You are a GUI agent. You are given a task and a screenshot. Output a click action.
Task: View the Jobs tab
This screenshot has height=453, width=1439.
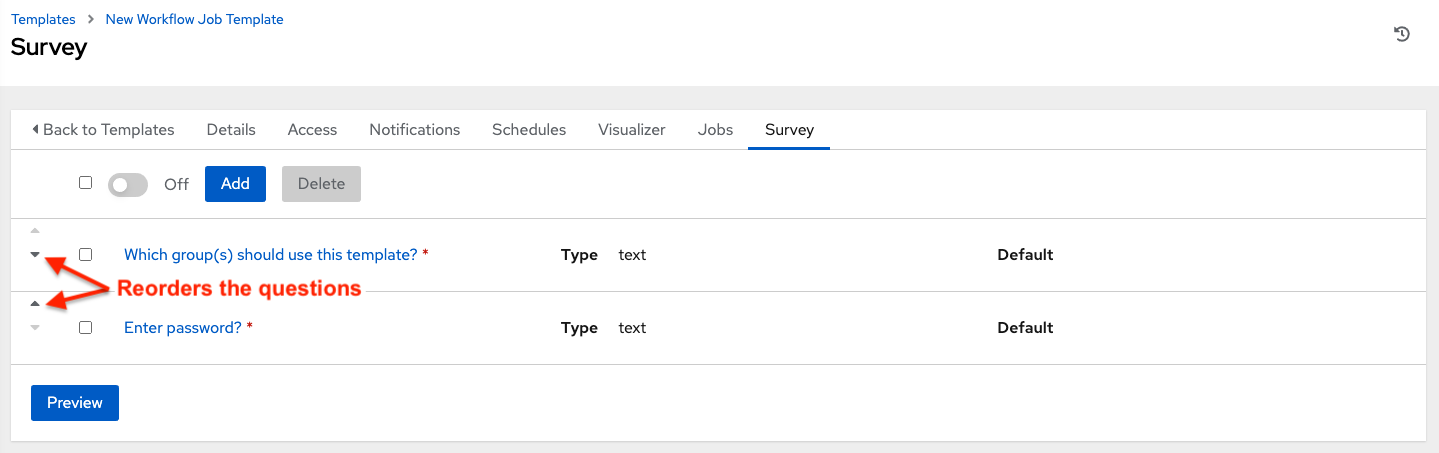pyautogui.click(x=715, y=130)
